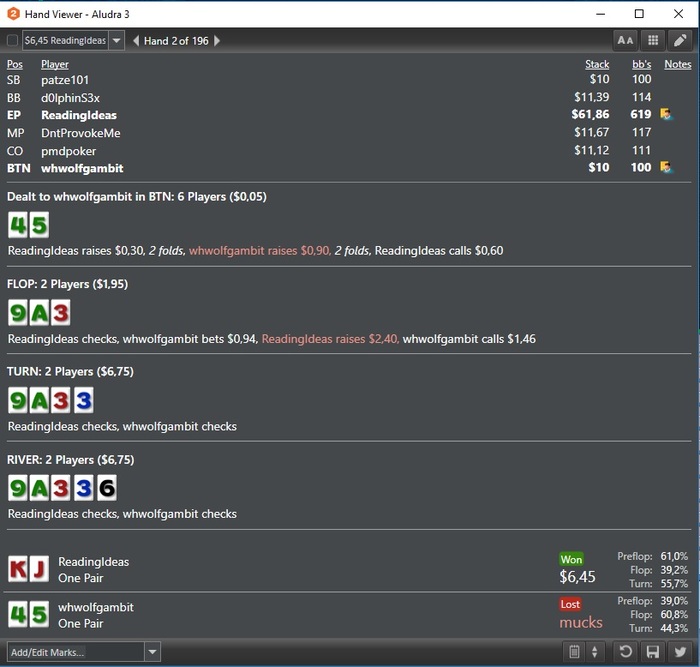Screen dimensions: 700x667
Task: Click the TURN: 2 Players header
Action: (70, 371)
